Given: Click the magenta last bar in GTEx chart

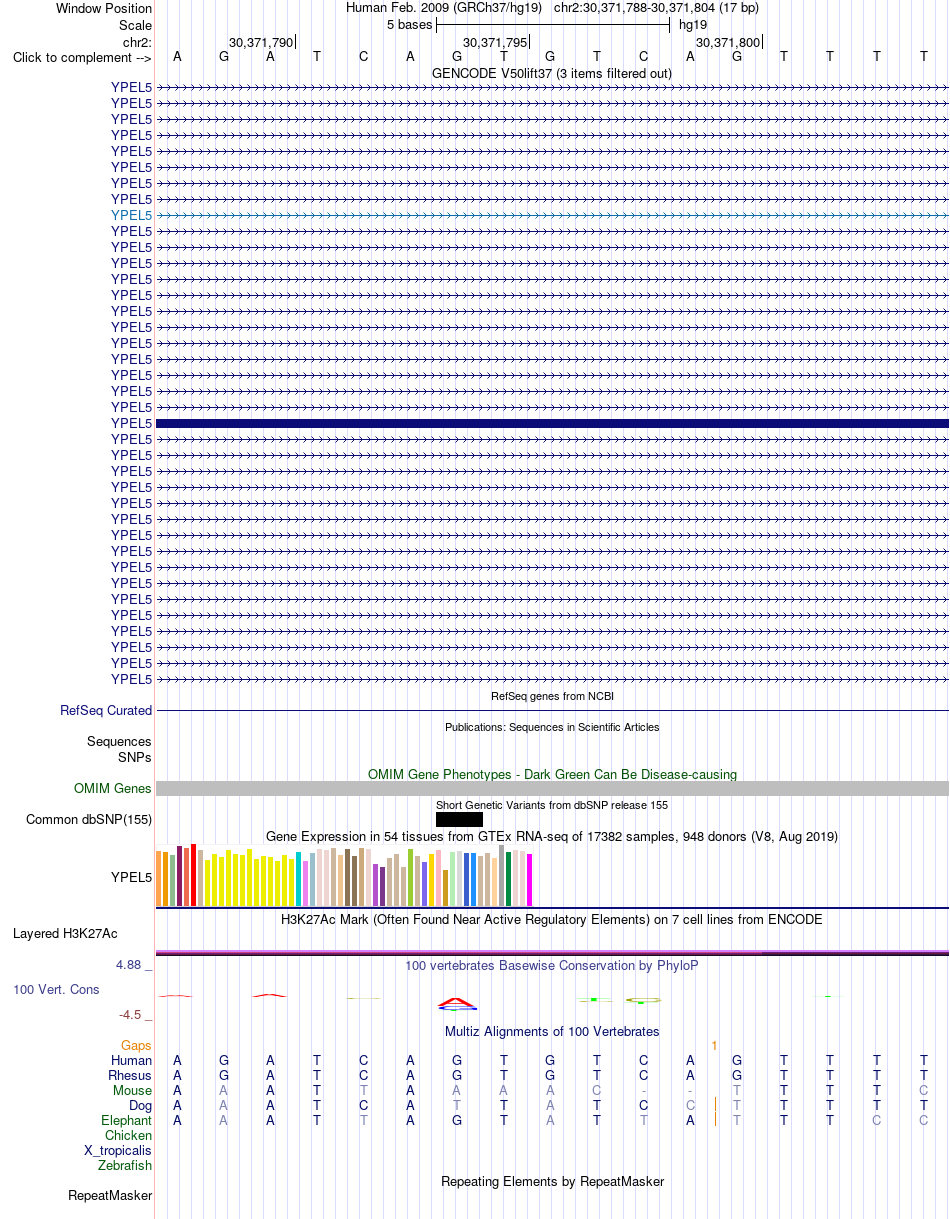Looking at the screenshot, I should click(530, 880).
